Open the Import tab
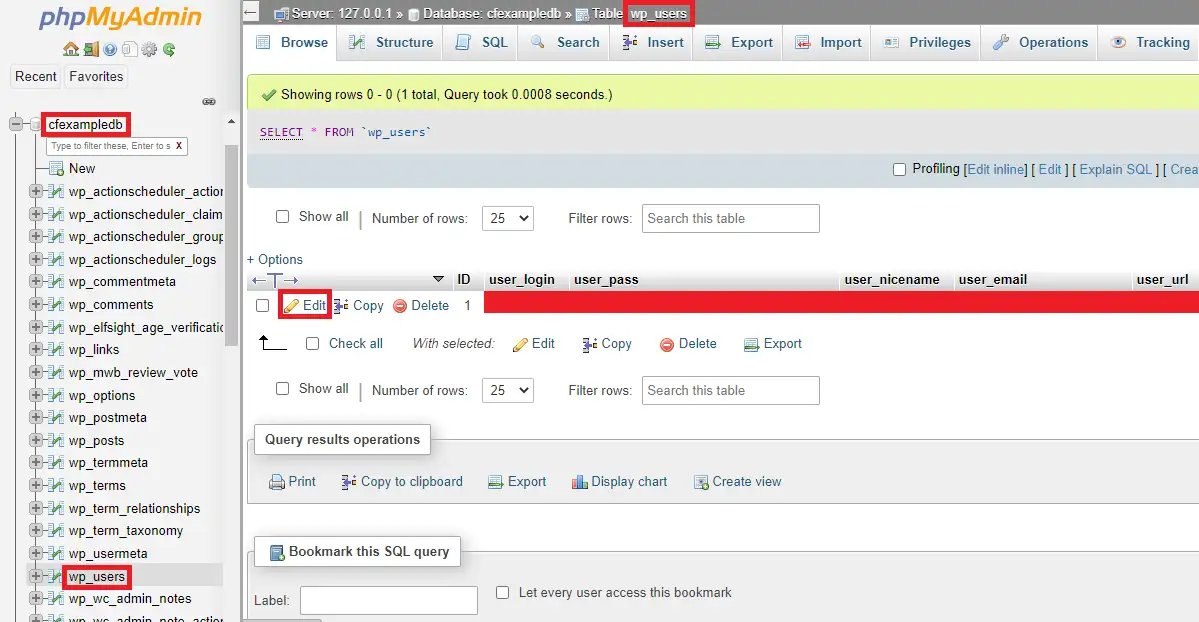 pos(828,43)
